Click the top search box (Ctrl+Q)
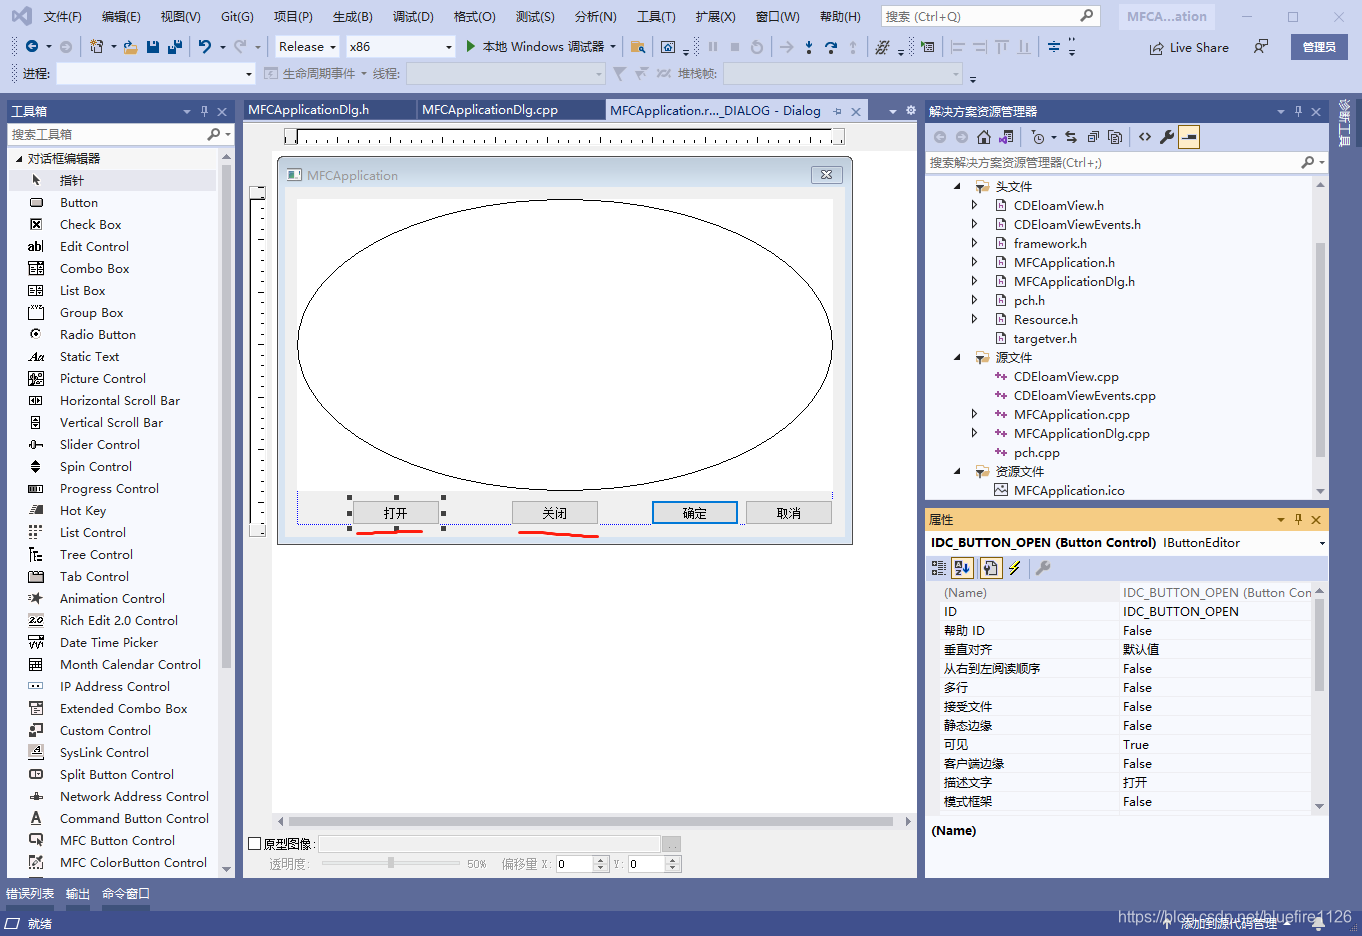The height and width of the screenshot is (936, 1362). [x=990, y=16]
